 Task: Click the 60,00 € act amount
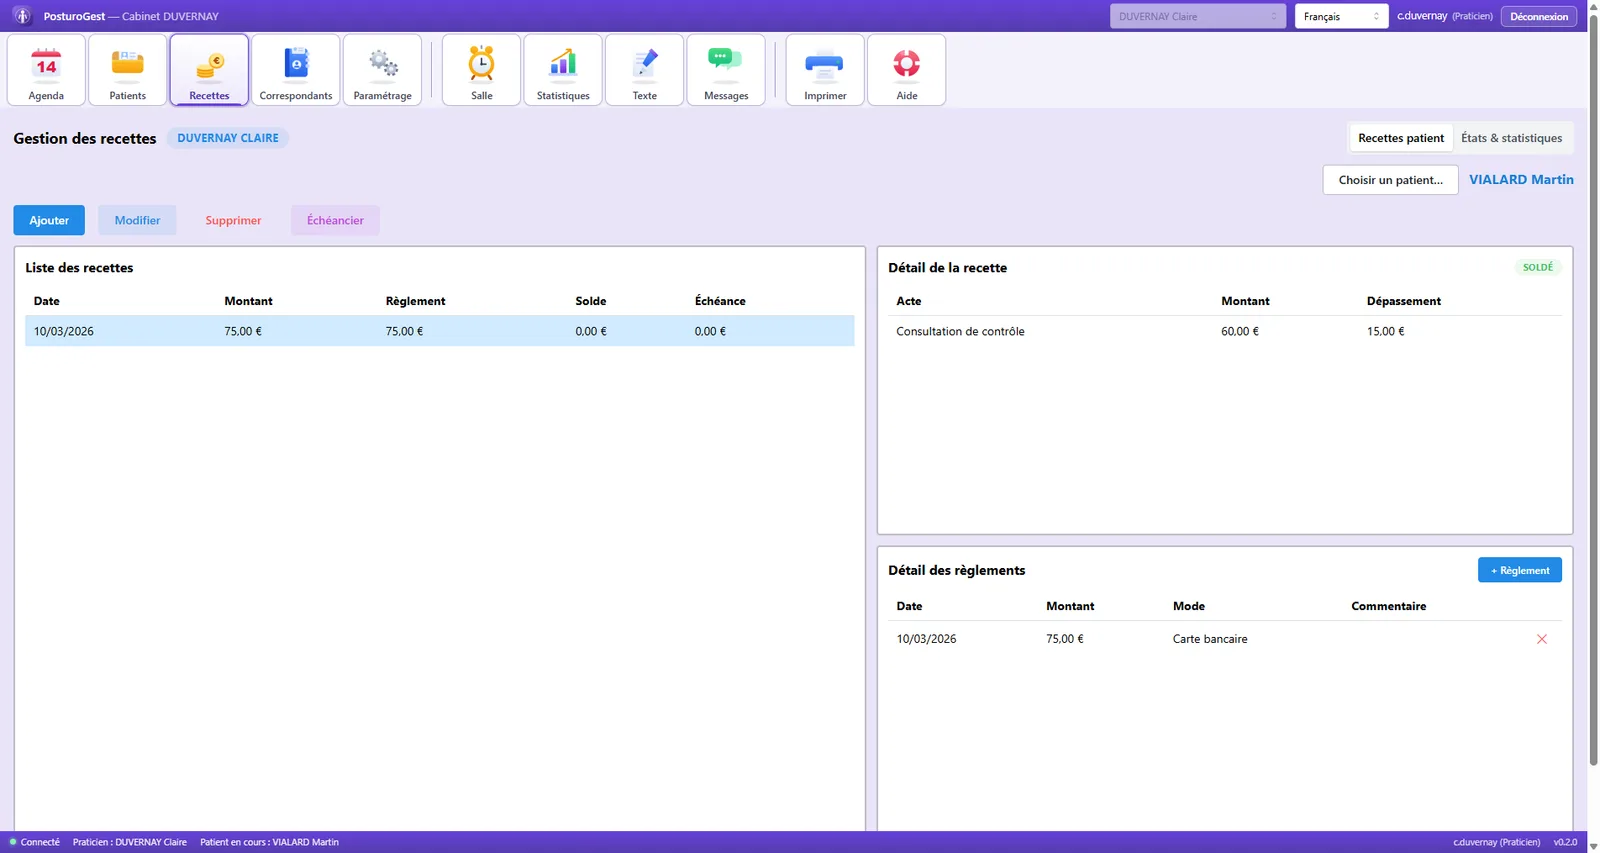[x=1240, y=331]
